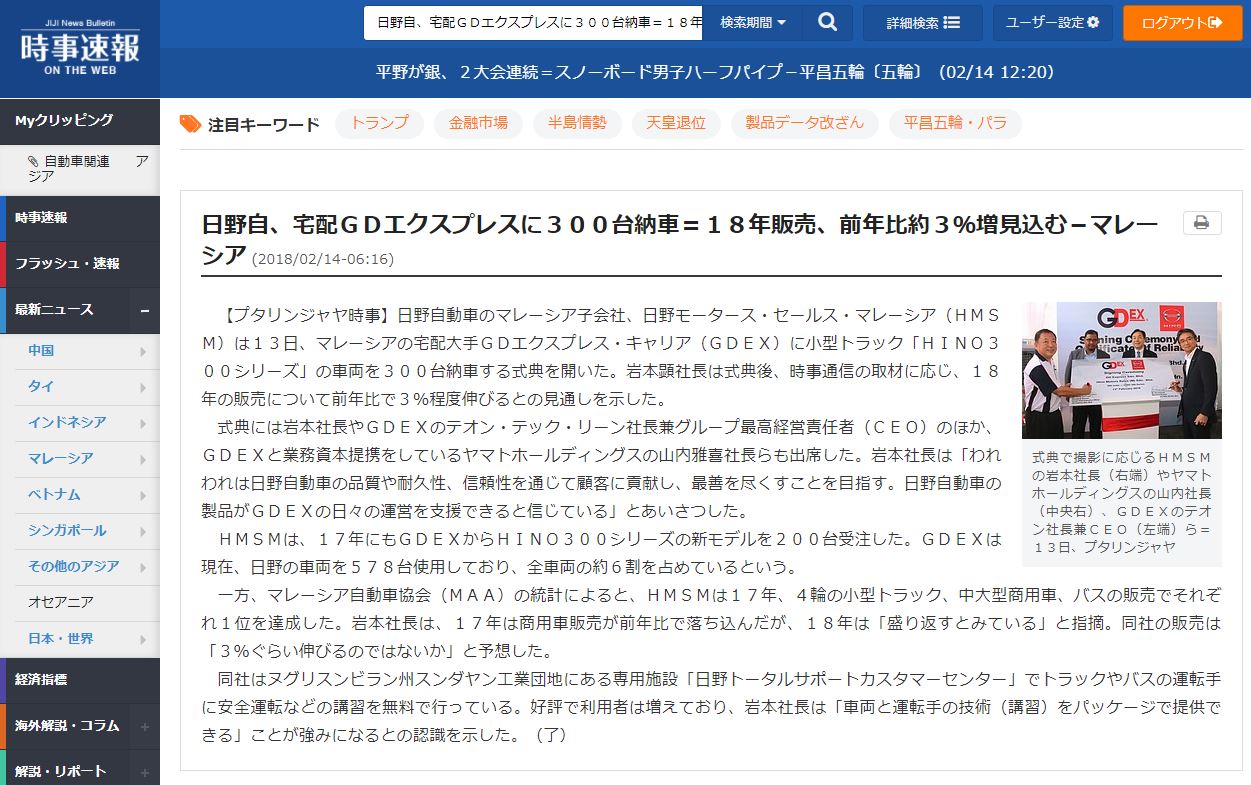Open the 自動車関連 アジア clipping with paperclip
This screenshot has height=785, width=1251.
click(88, 168)
